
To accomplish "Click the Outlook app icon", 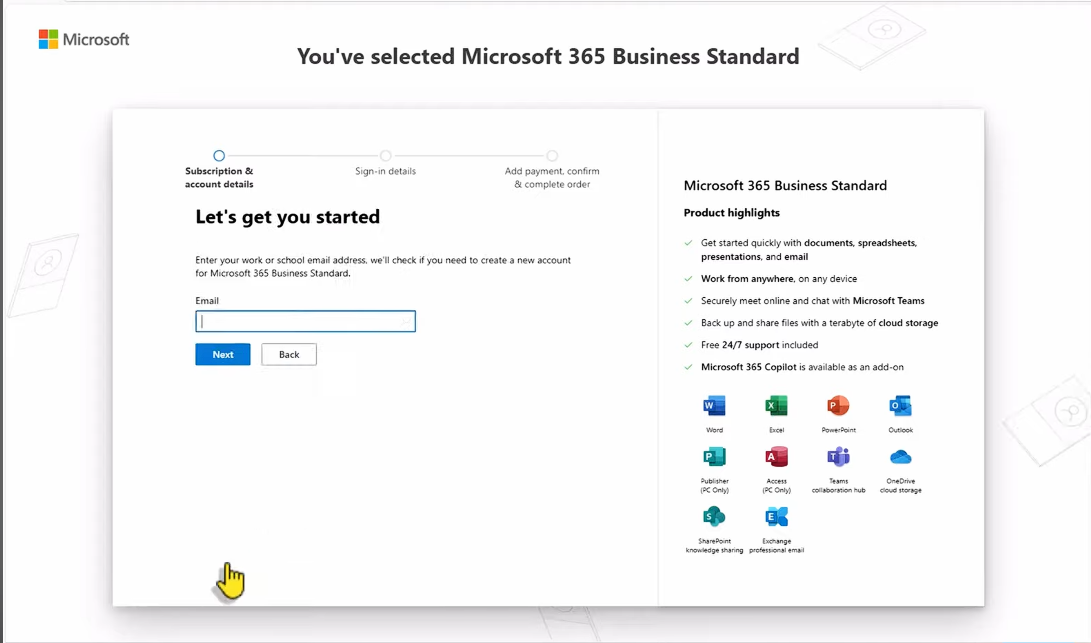I will click(x=899, y=406).
